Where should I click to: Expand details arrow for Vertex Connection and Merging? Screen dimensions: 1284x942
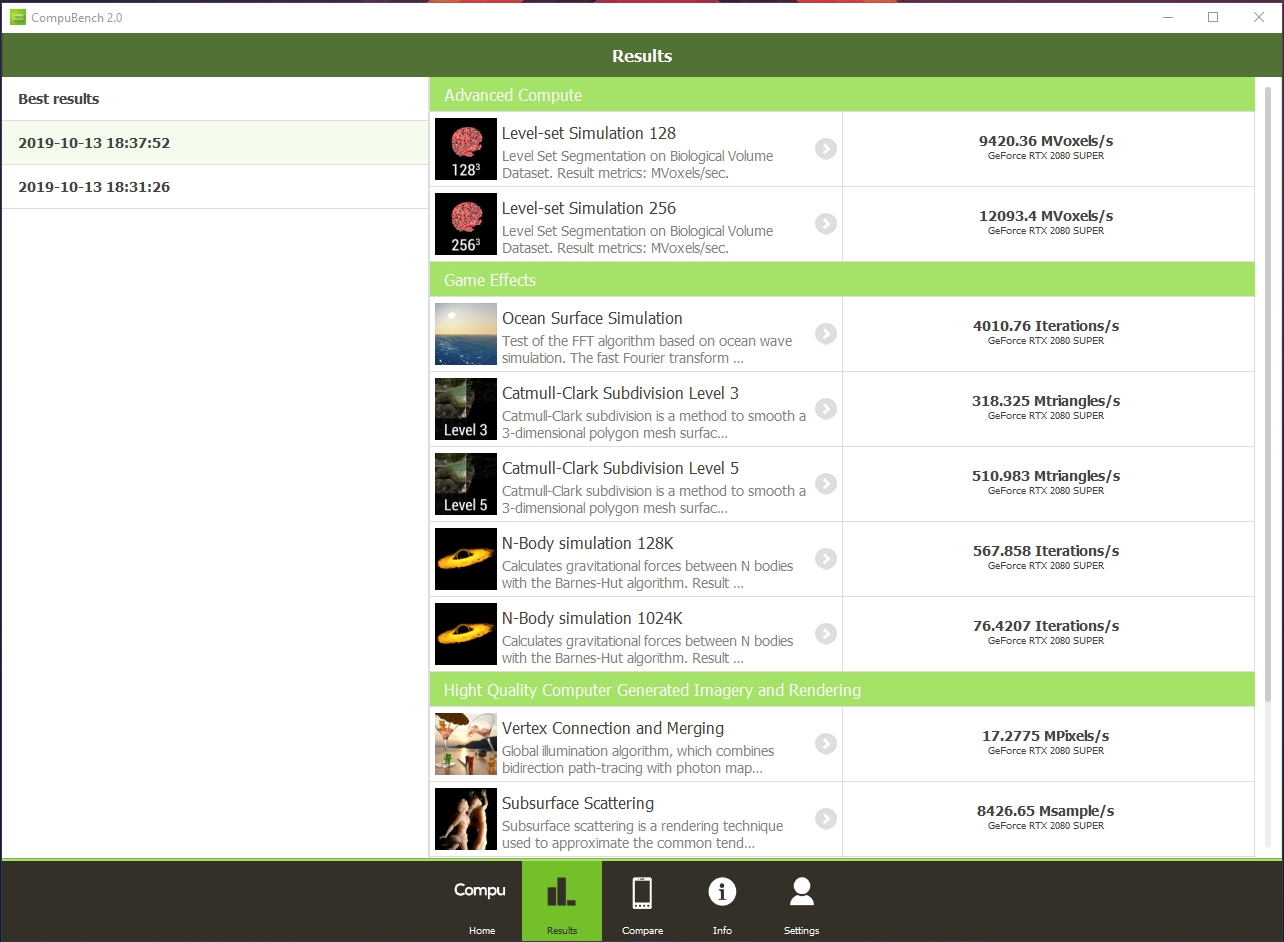[826, 744]
